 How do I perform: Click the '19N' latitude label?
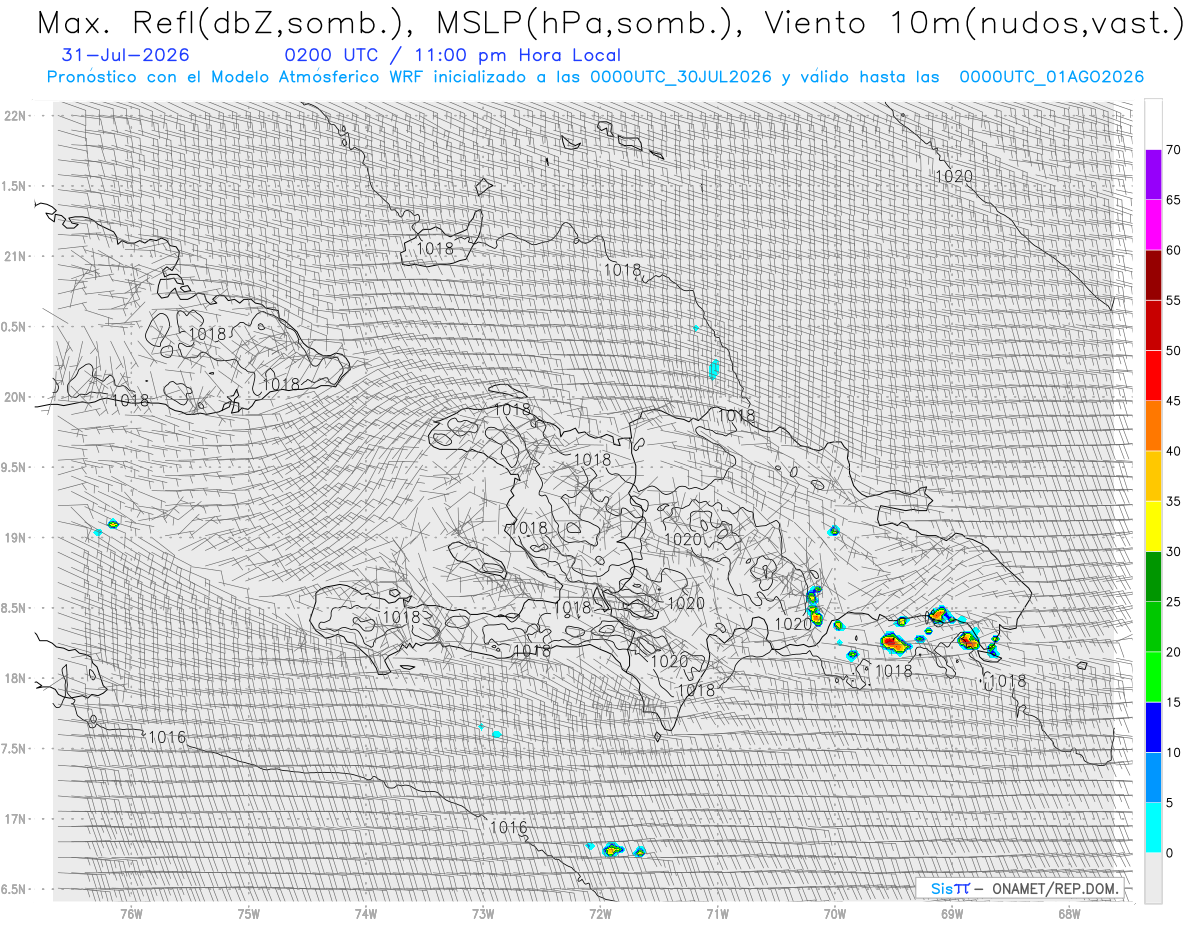(x=17, y=537)
